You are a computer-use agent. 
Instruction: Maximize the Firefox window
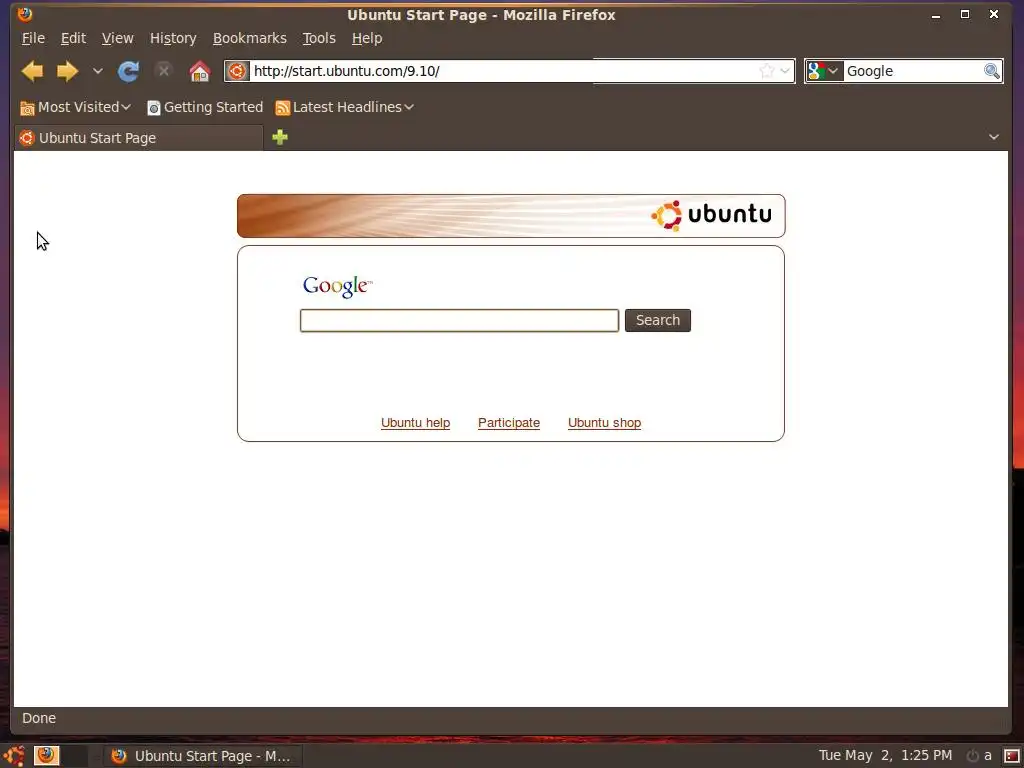point(965,14)
